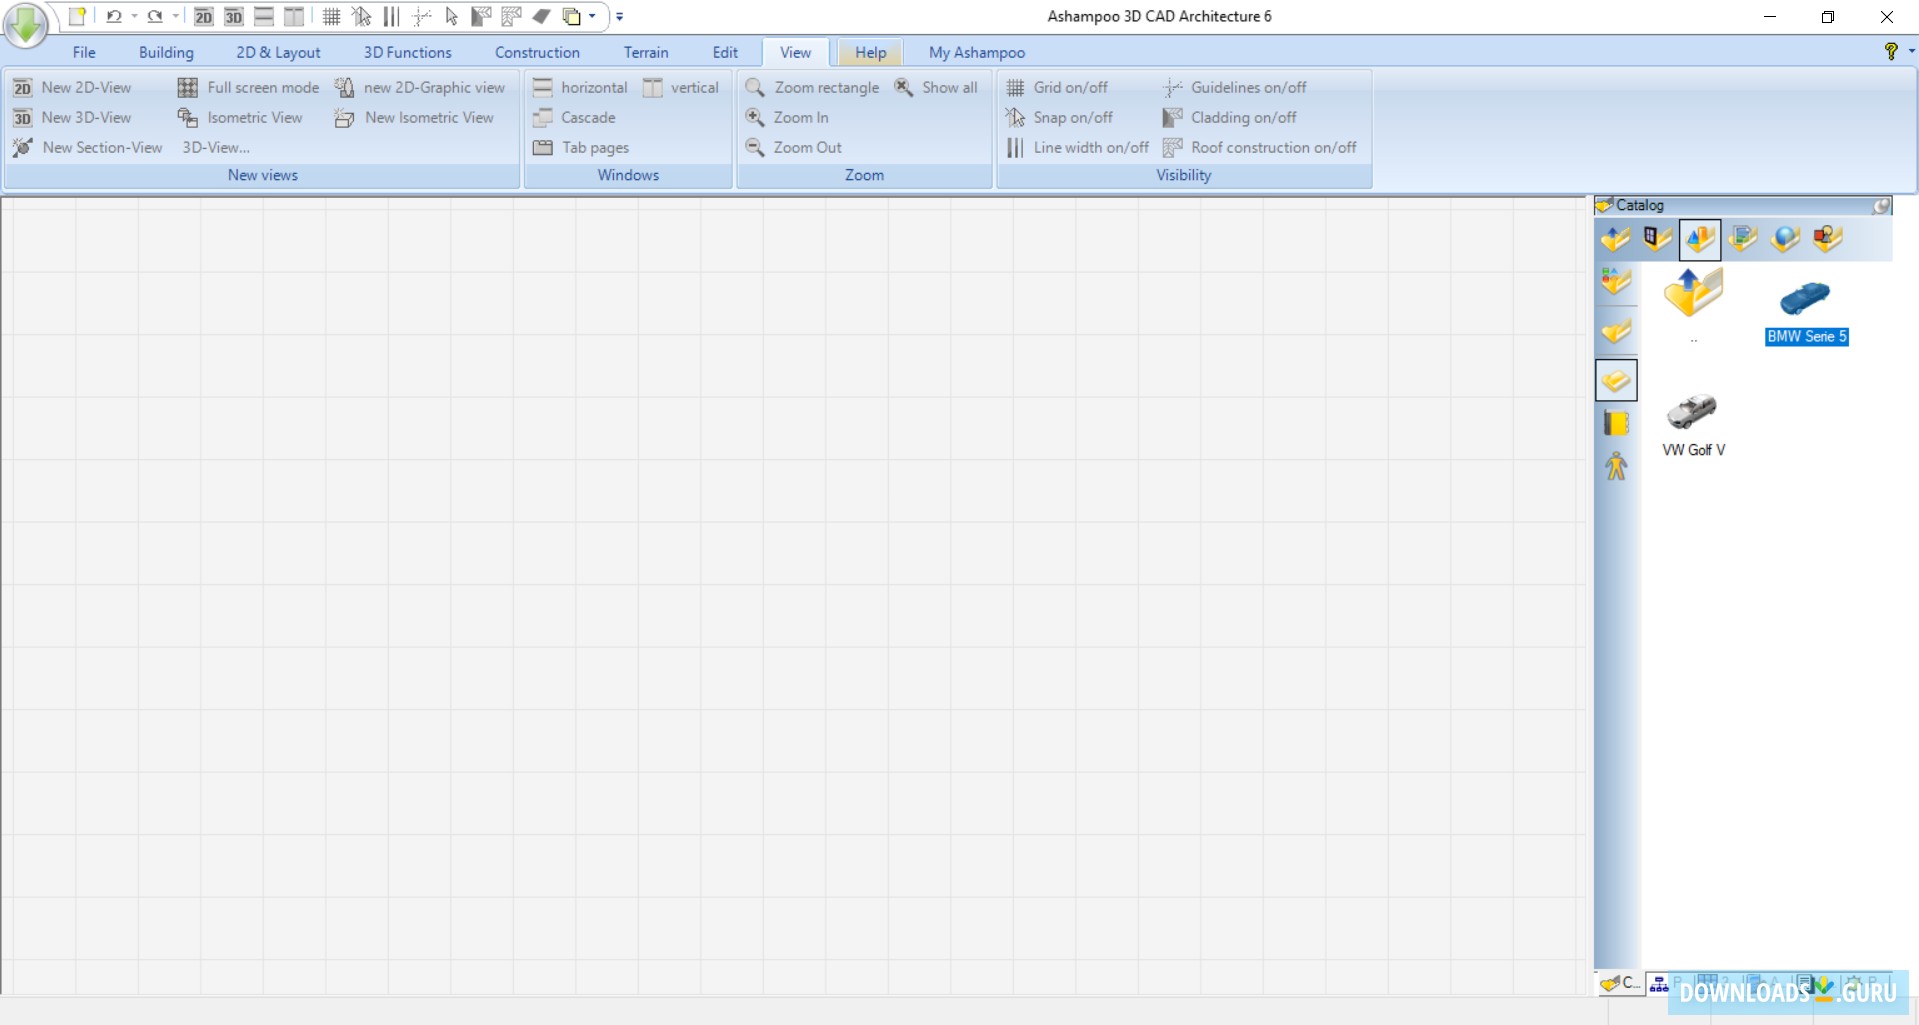Expand the redo history dropdown arrow
Screen dimensions: 1919x1025
[x=175, y=16]
